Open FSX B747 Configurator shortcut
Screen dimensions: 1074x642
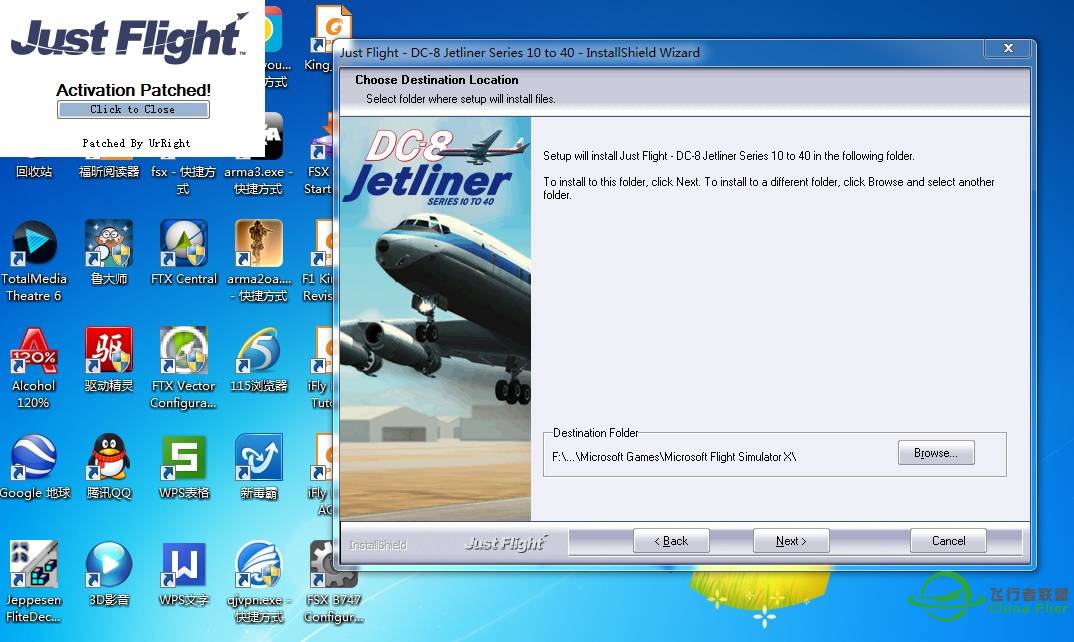(x=333, y=582)
